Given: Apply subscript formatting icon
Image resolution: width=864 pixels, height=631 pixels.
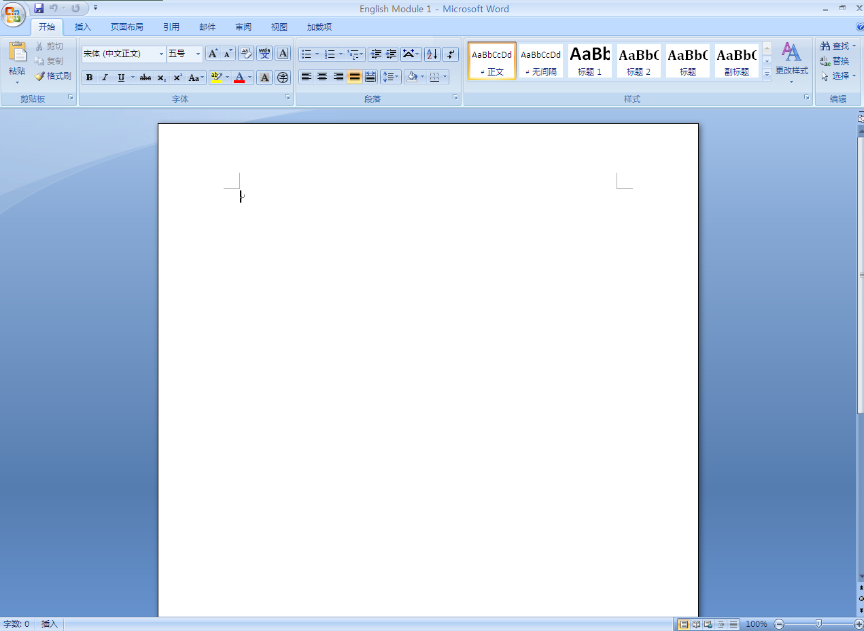Looking at the screenshot, I should click(162, 77).
